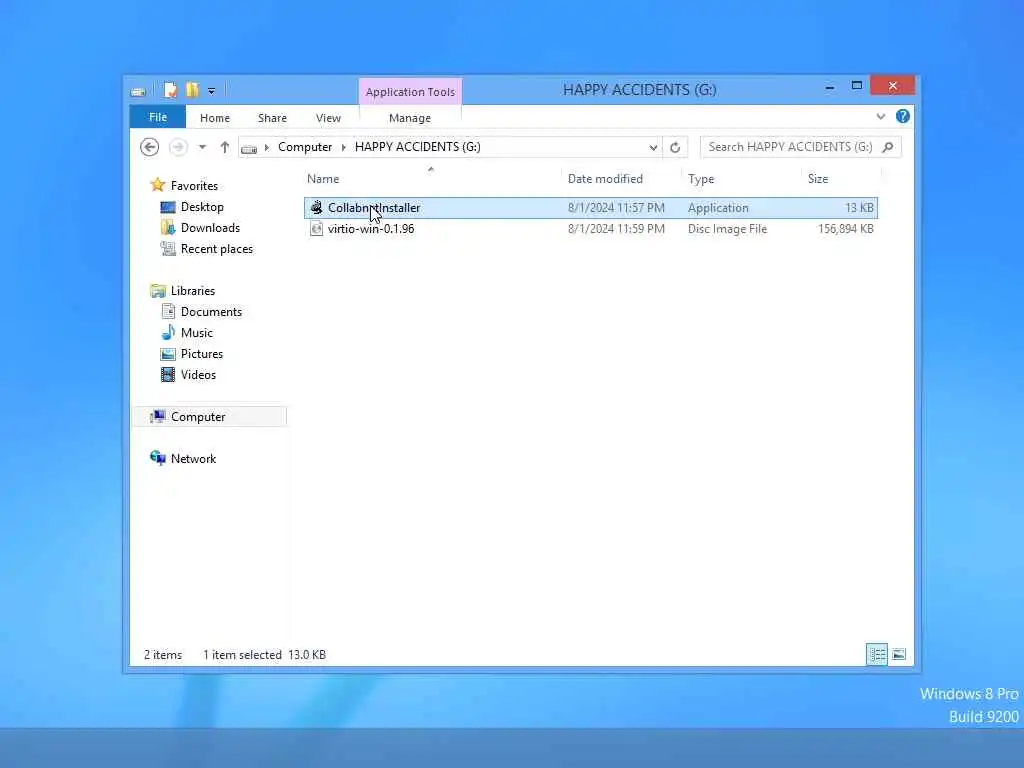
Task: Open the Documents library
Action: [211, 312]
